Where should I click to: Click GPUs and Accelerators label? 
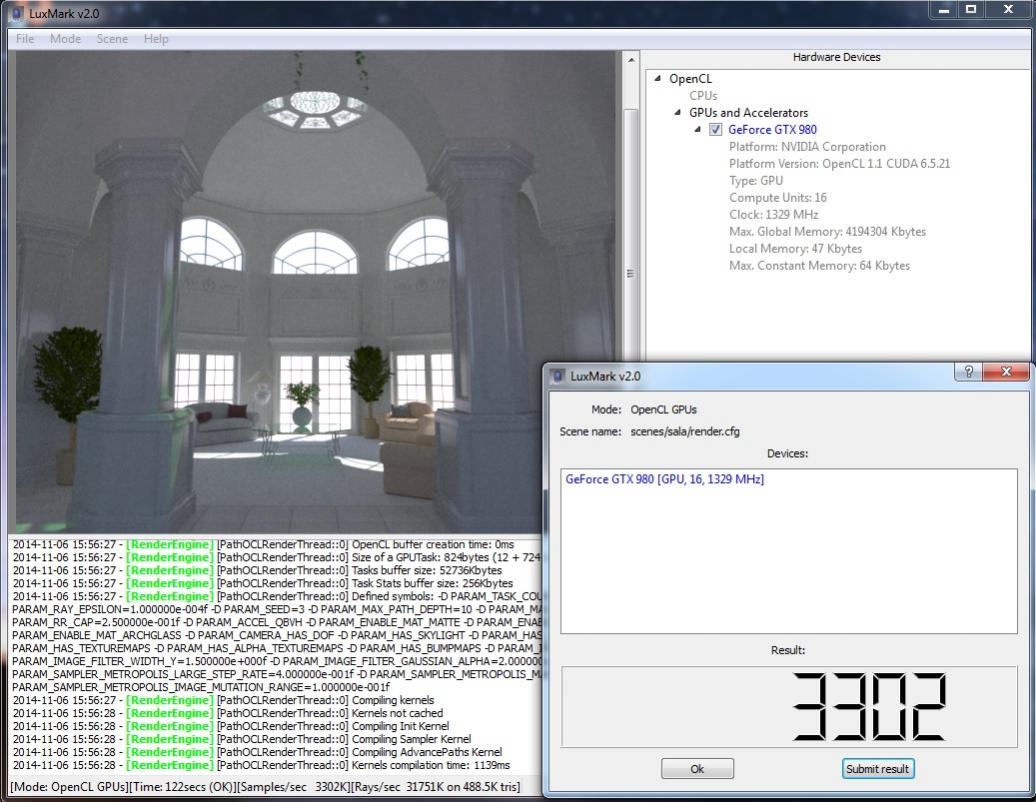(x=749, y=112)
